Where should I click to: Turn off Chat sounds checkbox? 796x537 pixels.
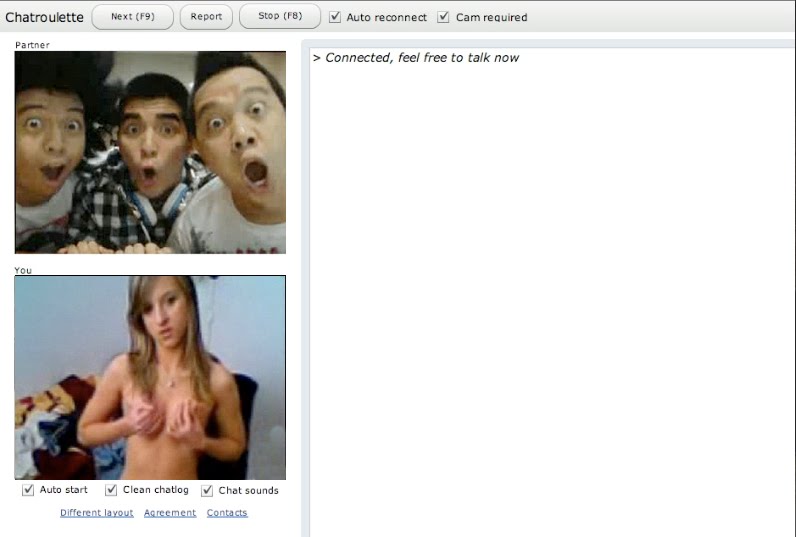(207, 490)
